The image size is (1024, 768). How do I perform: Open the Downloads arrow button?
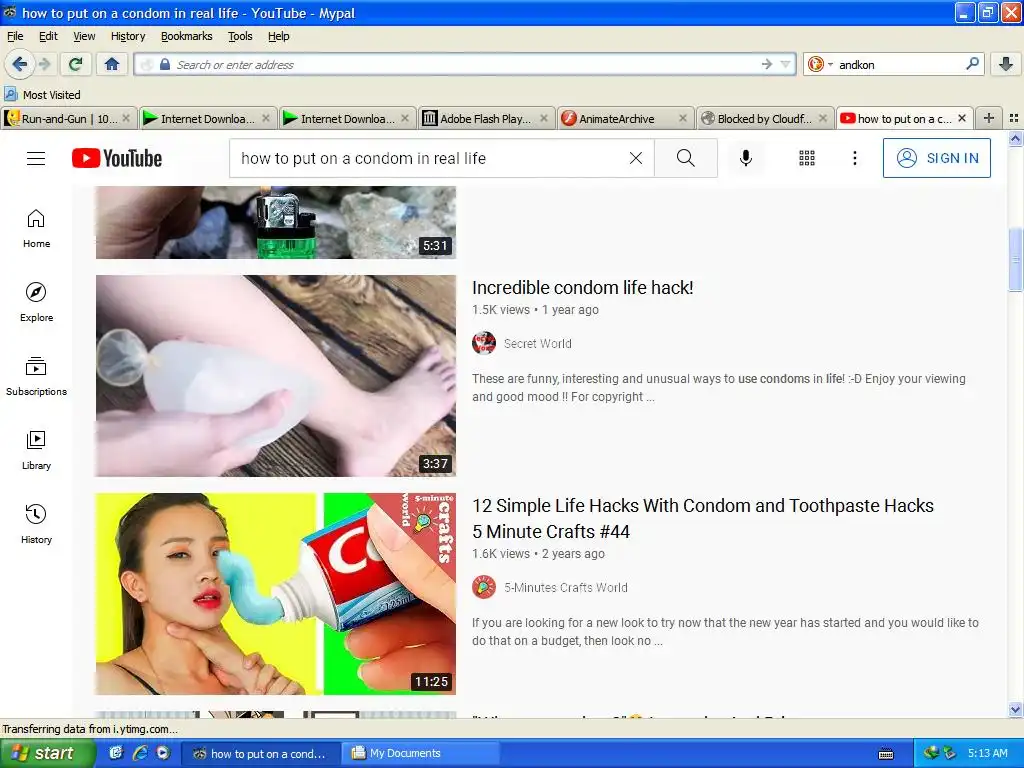click(1006, 64)
